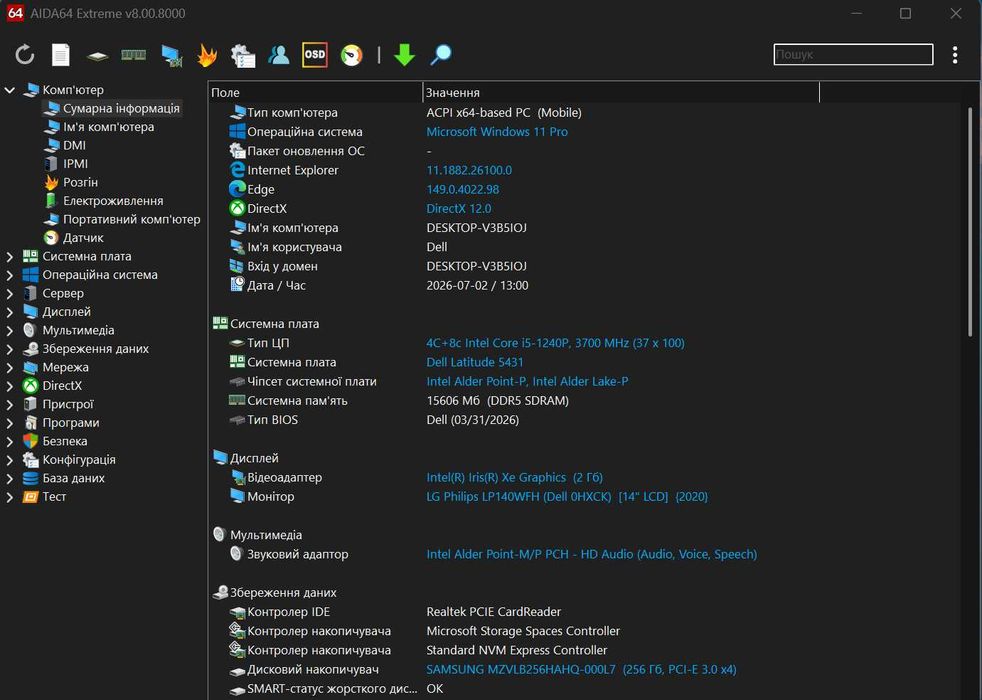
Task: Click the magnifier search icon in toolbar
Action: 440,55
